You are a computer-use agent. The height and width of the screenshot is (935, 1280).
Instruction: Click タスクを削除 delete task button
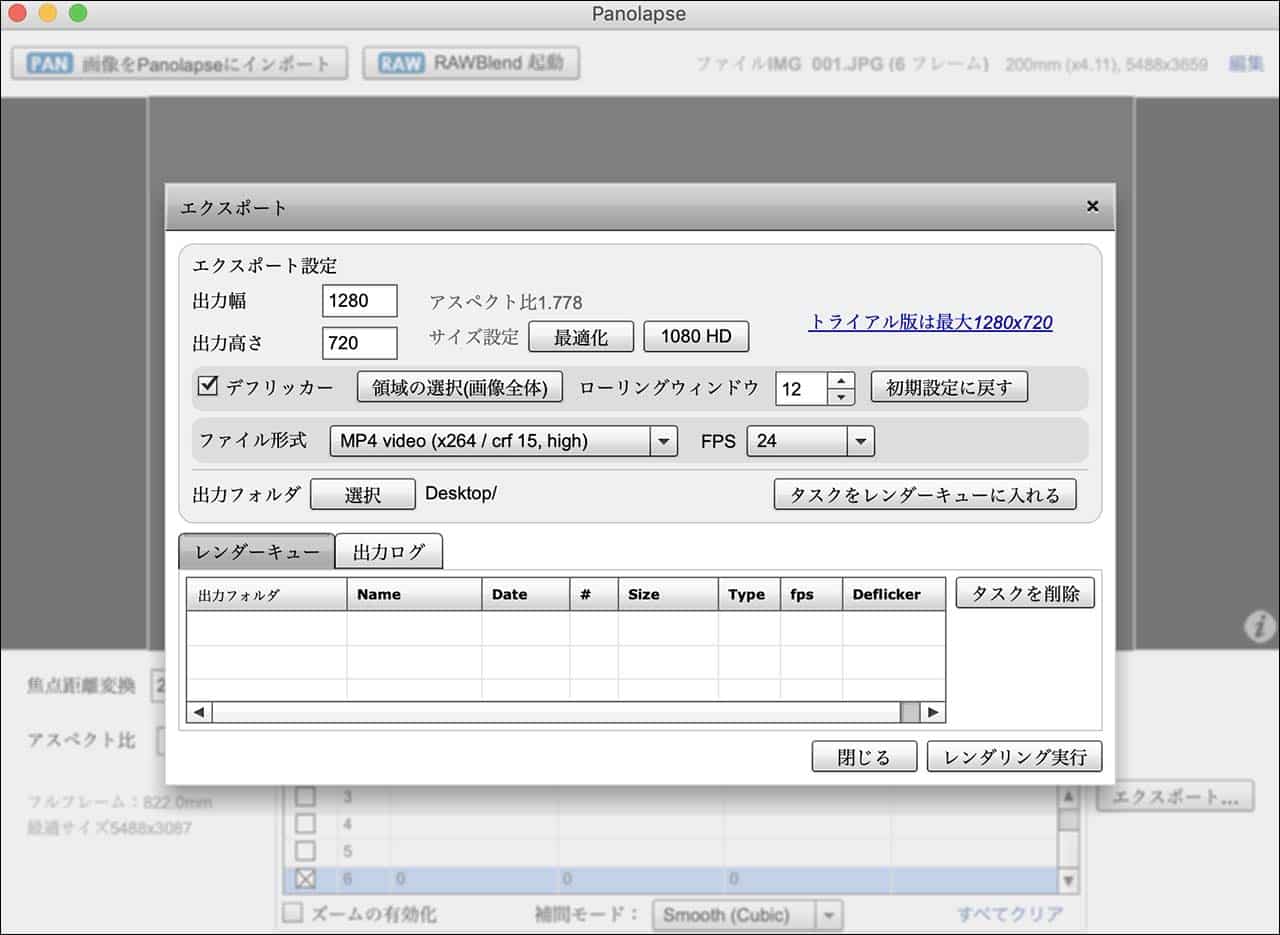pyautogui.click(x=1025, y=593)
